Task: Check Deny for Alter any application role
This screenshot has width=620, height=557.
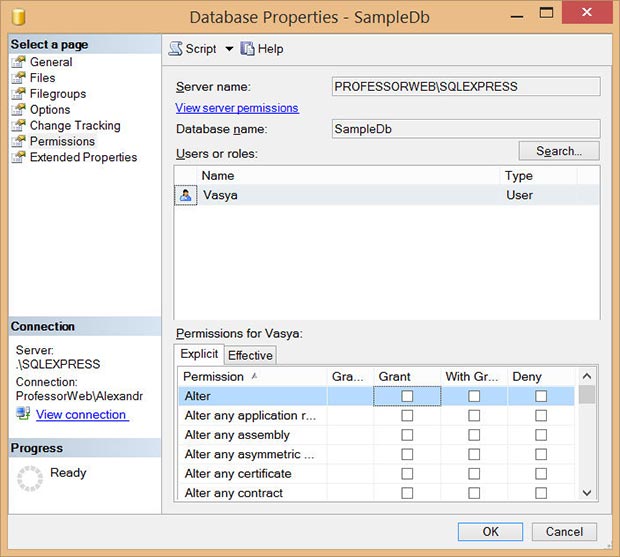Action: 541,415
